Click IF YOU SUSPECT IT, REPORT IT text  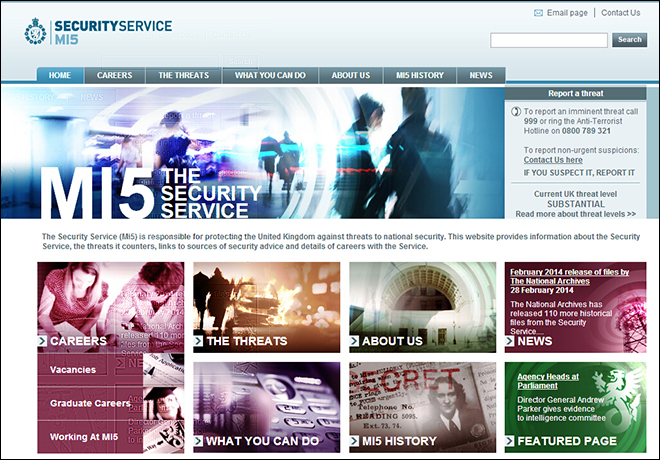(x=579, y=173)
